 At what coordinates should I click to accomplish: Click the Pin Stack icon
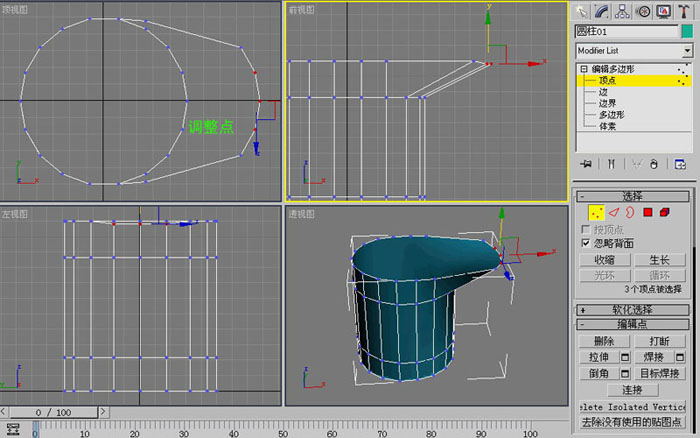(x=586, y=164)
